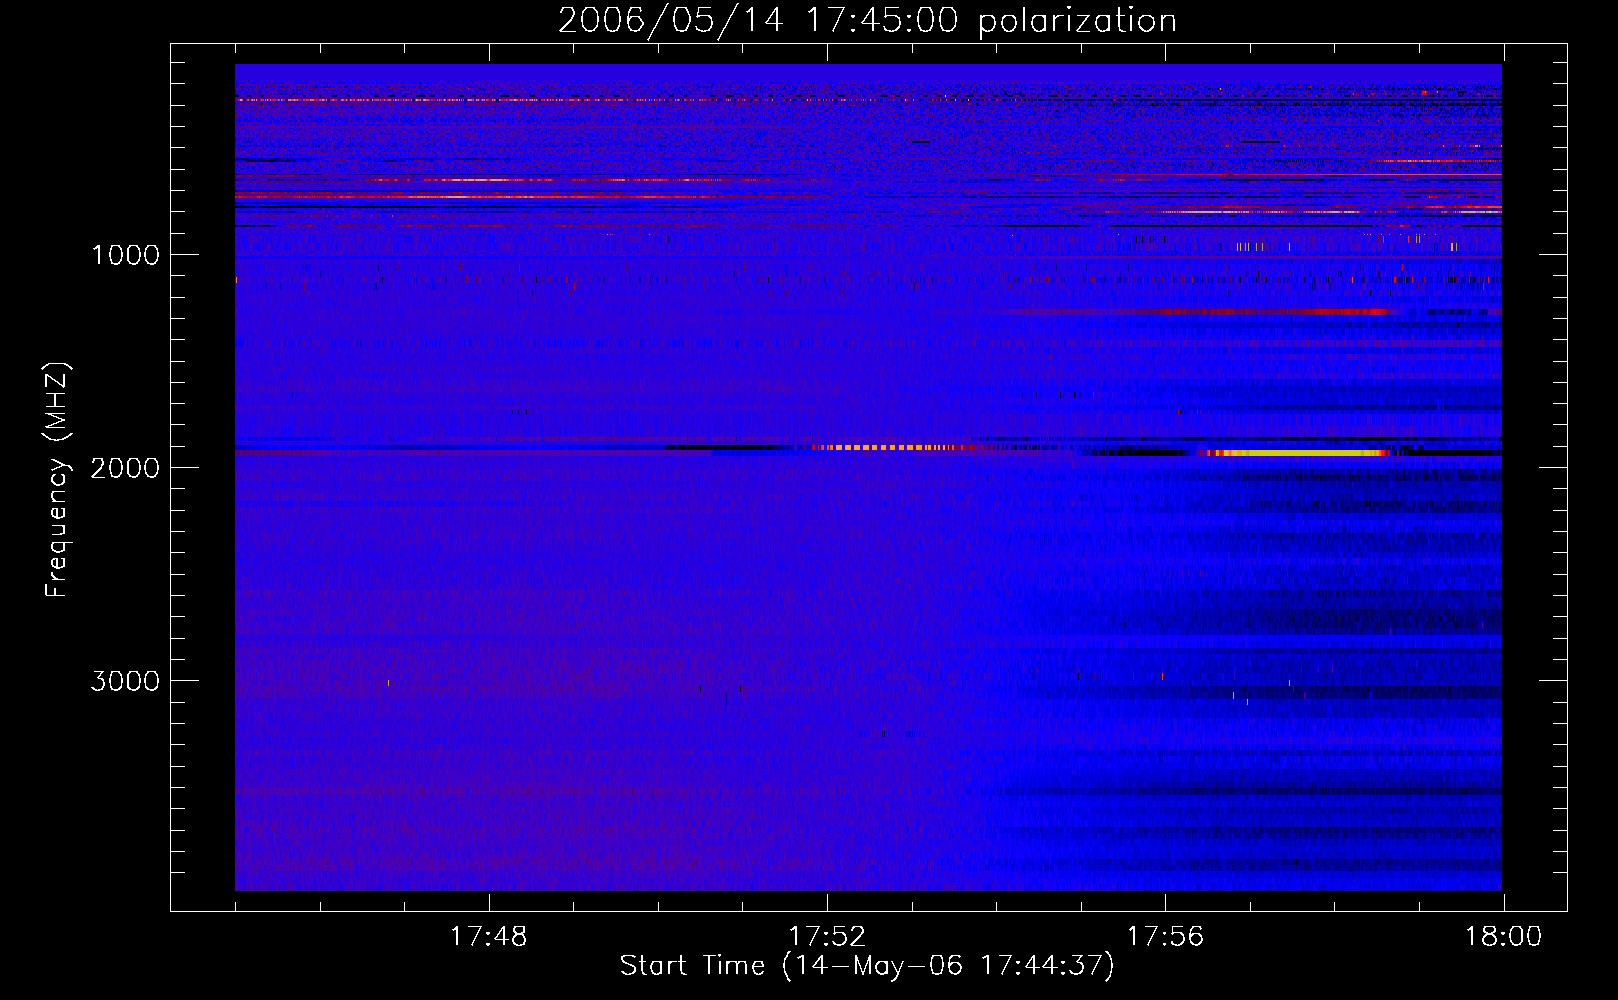The width and height of the screenshot is (1618, 1000).
Task: Click the 17:56 time tick label
Action: [1165, 937]
